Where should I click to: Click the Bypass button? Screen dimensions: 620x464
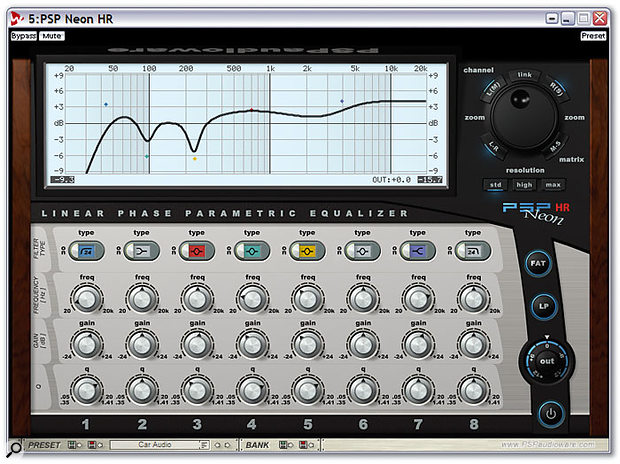point(24,36)
